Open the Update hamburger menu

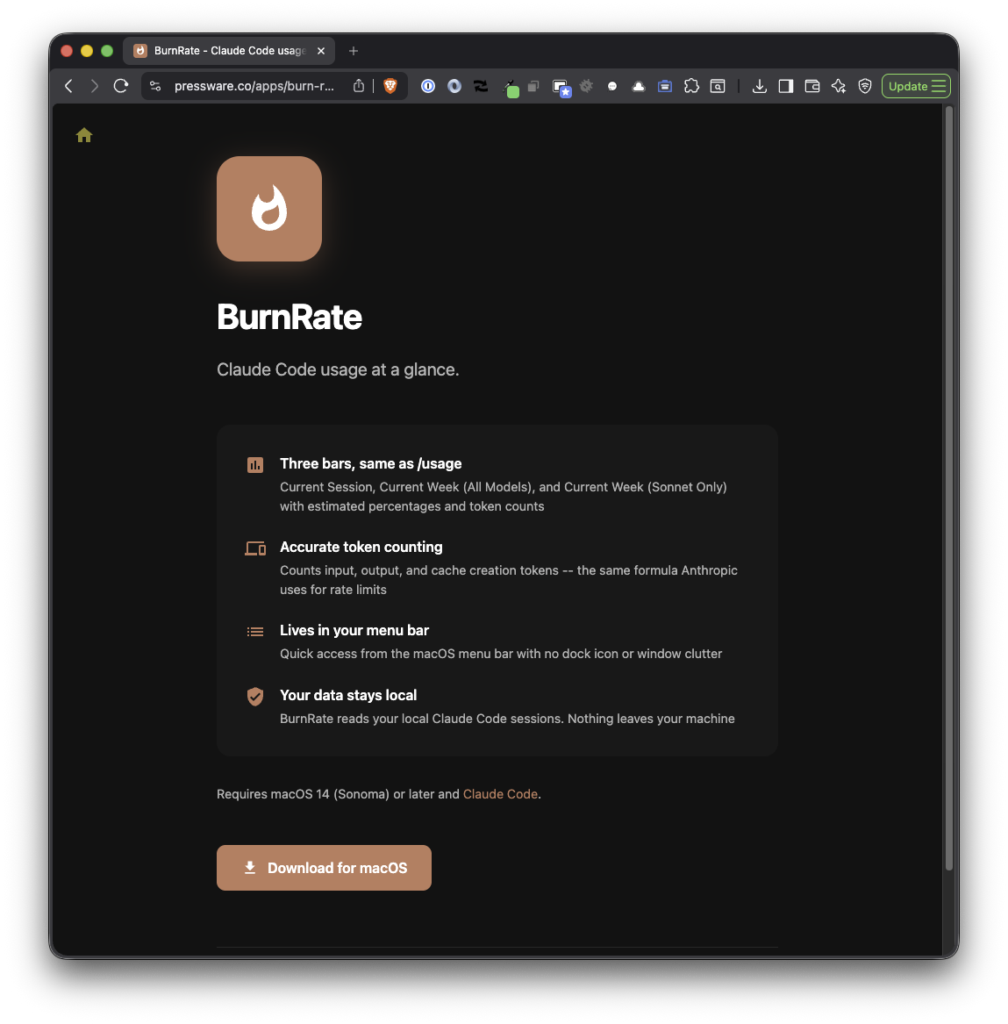click(916, 86)
